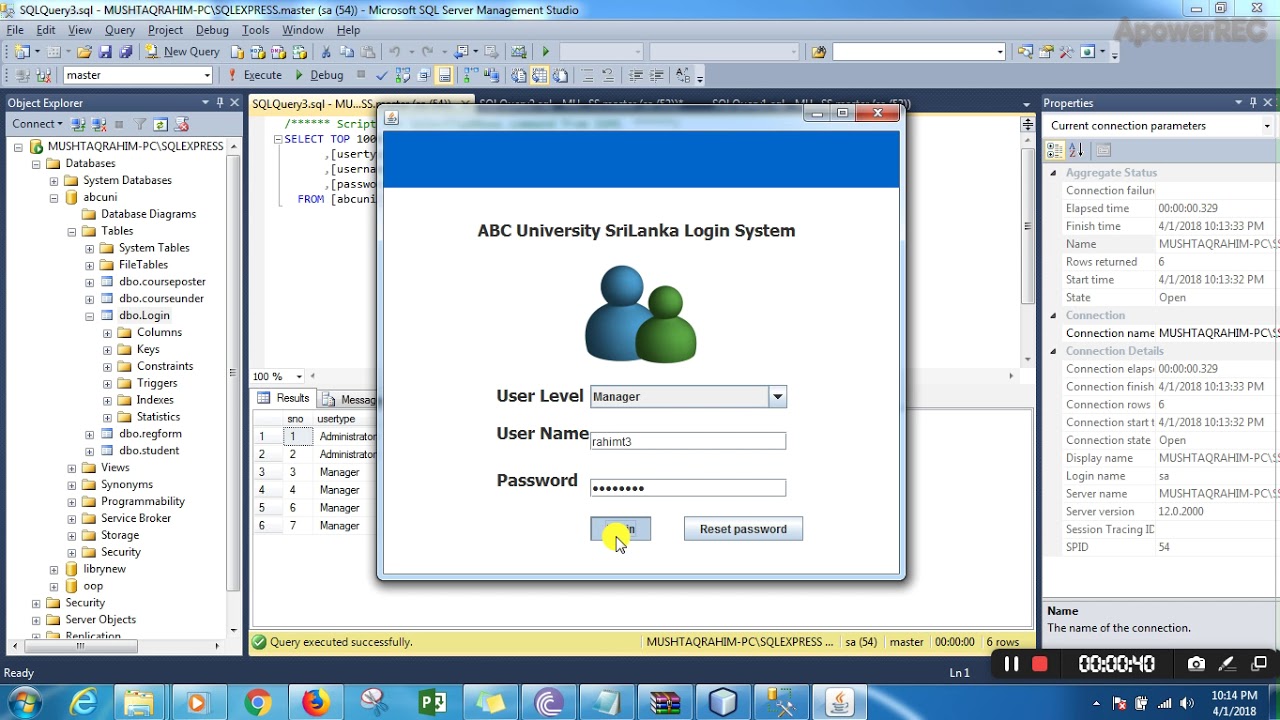Click the Increase Indent icon

[656, 75]
